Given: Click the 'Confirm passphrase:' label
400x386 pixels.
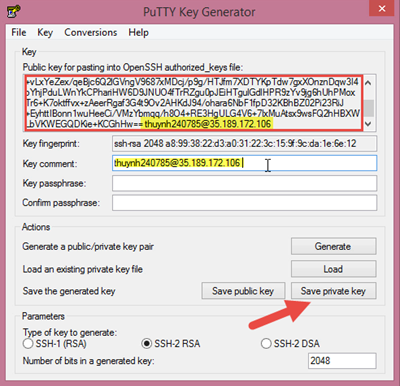Looking at the screenshot, I should [61, 203].
